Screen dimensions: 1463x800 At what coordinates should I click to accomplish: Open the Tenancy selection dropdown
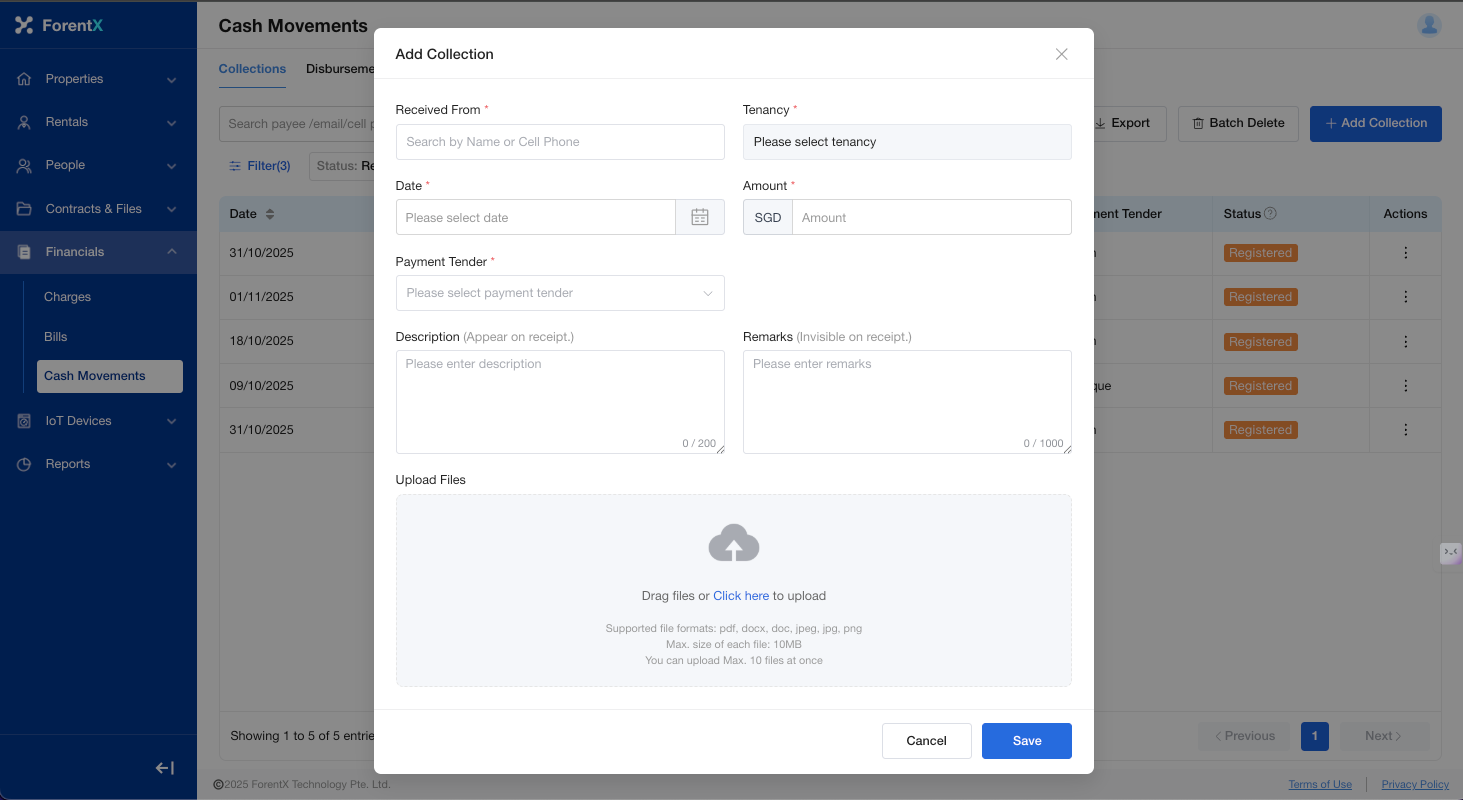click(906, 142)
